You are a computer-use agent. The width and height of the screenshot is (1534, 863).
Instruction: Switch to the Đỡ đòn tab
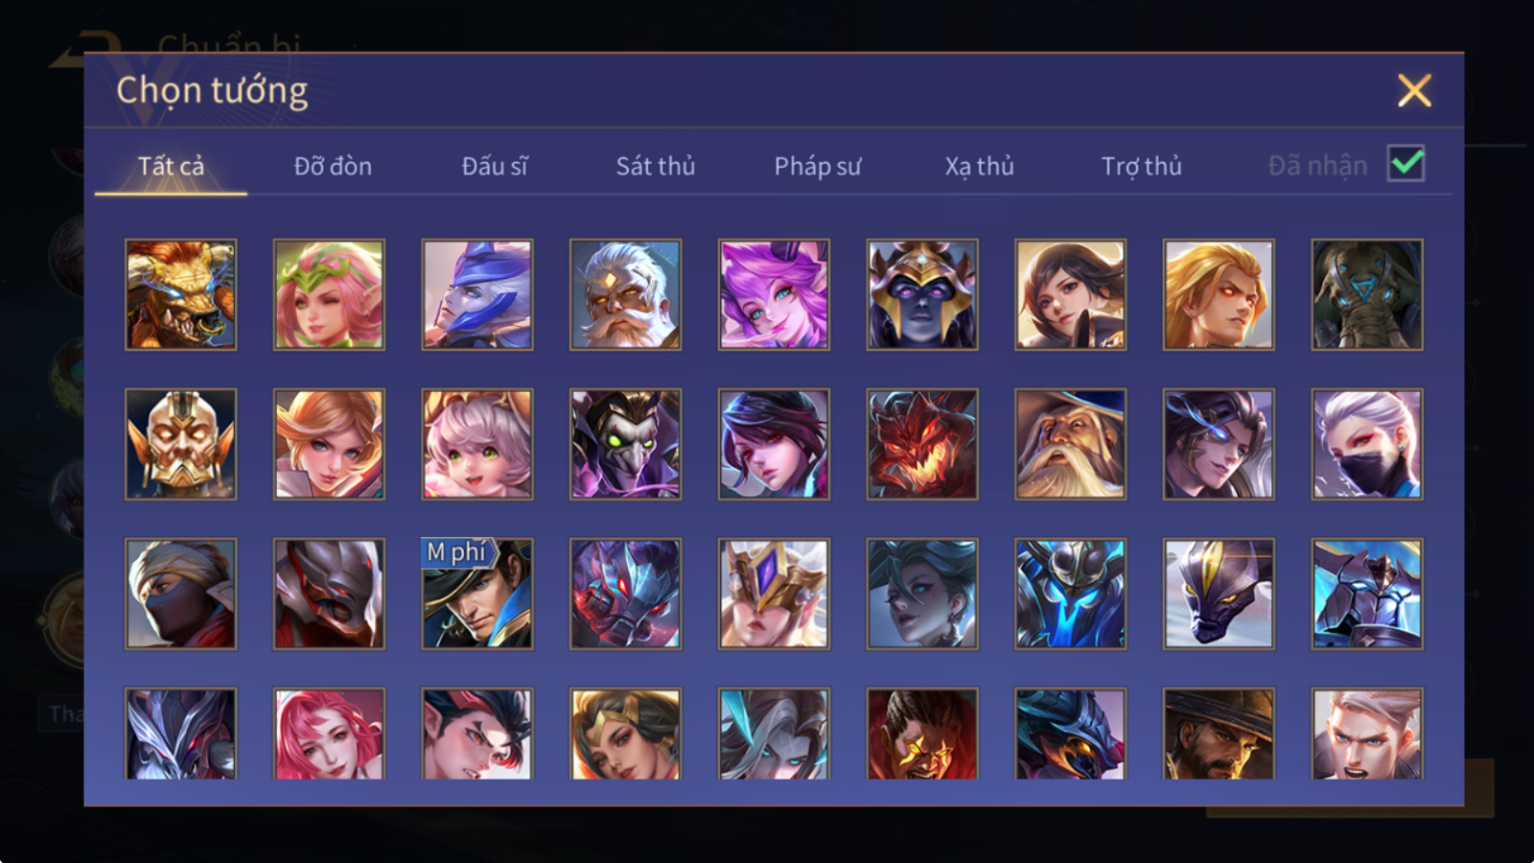333,166
